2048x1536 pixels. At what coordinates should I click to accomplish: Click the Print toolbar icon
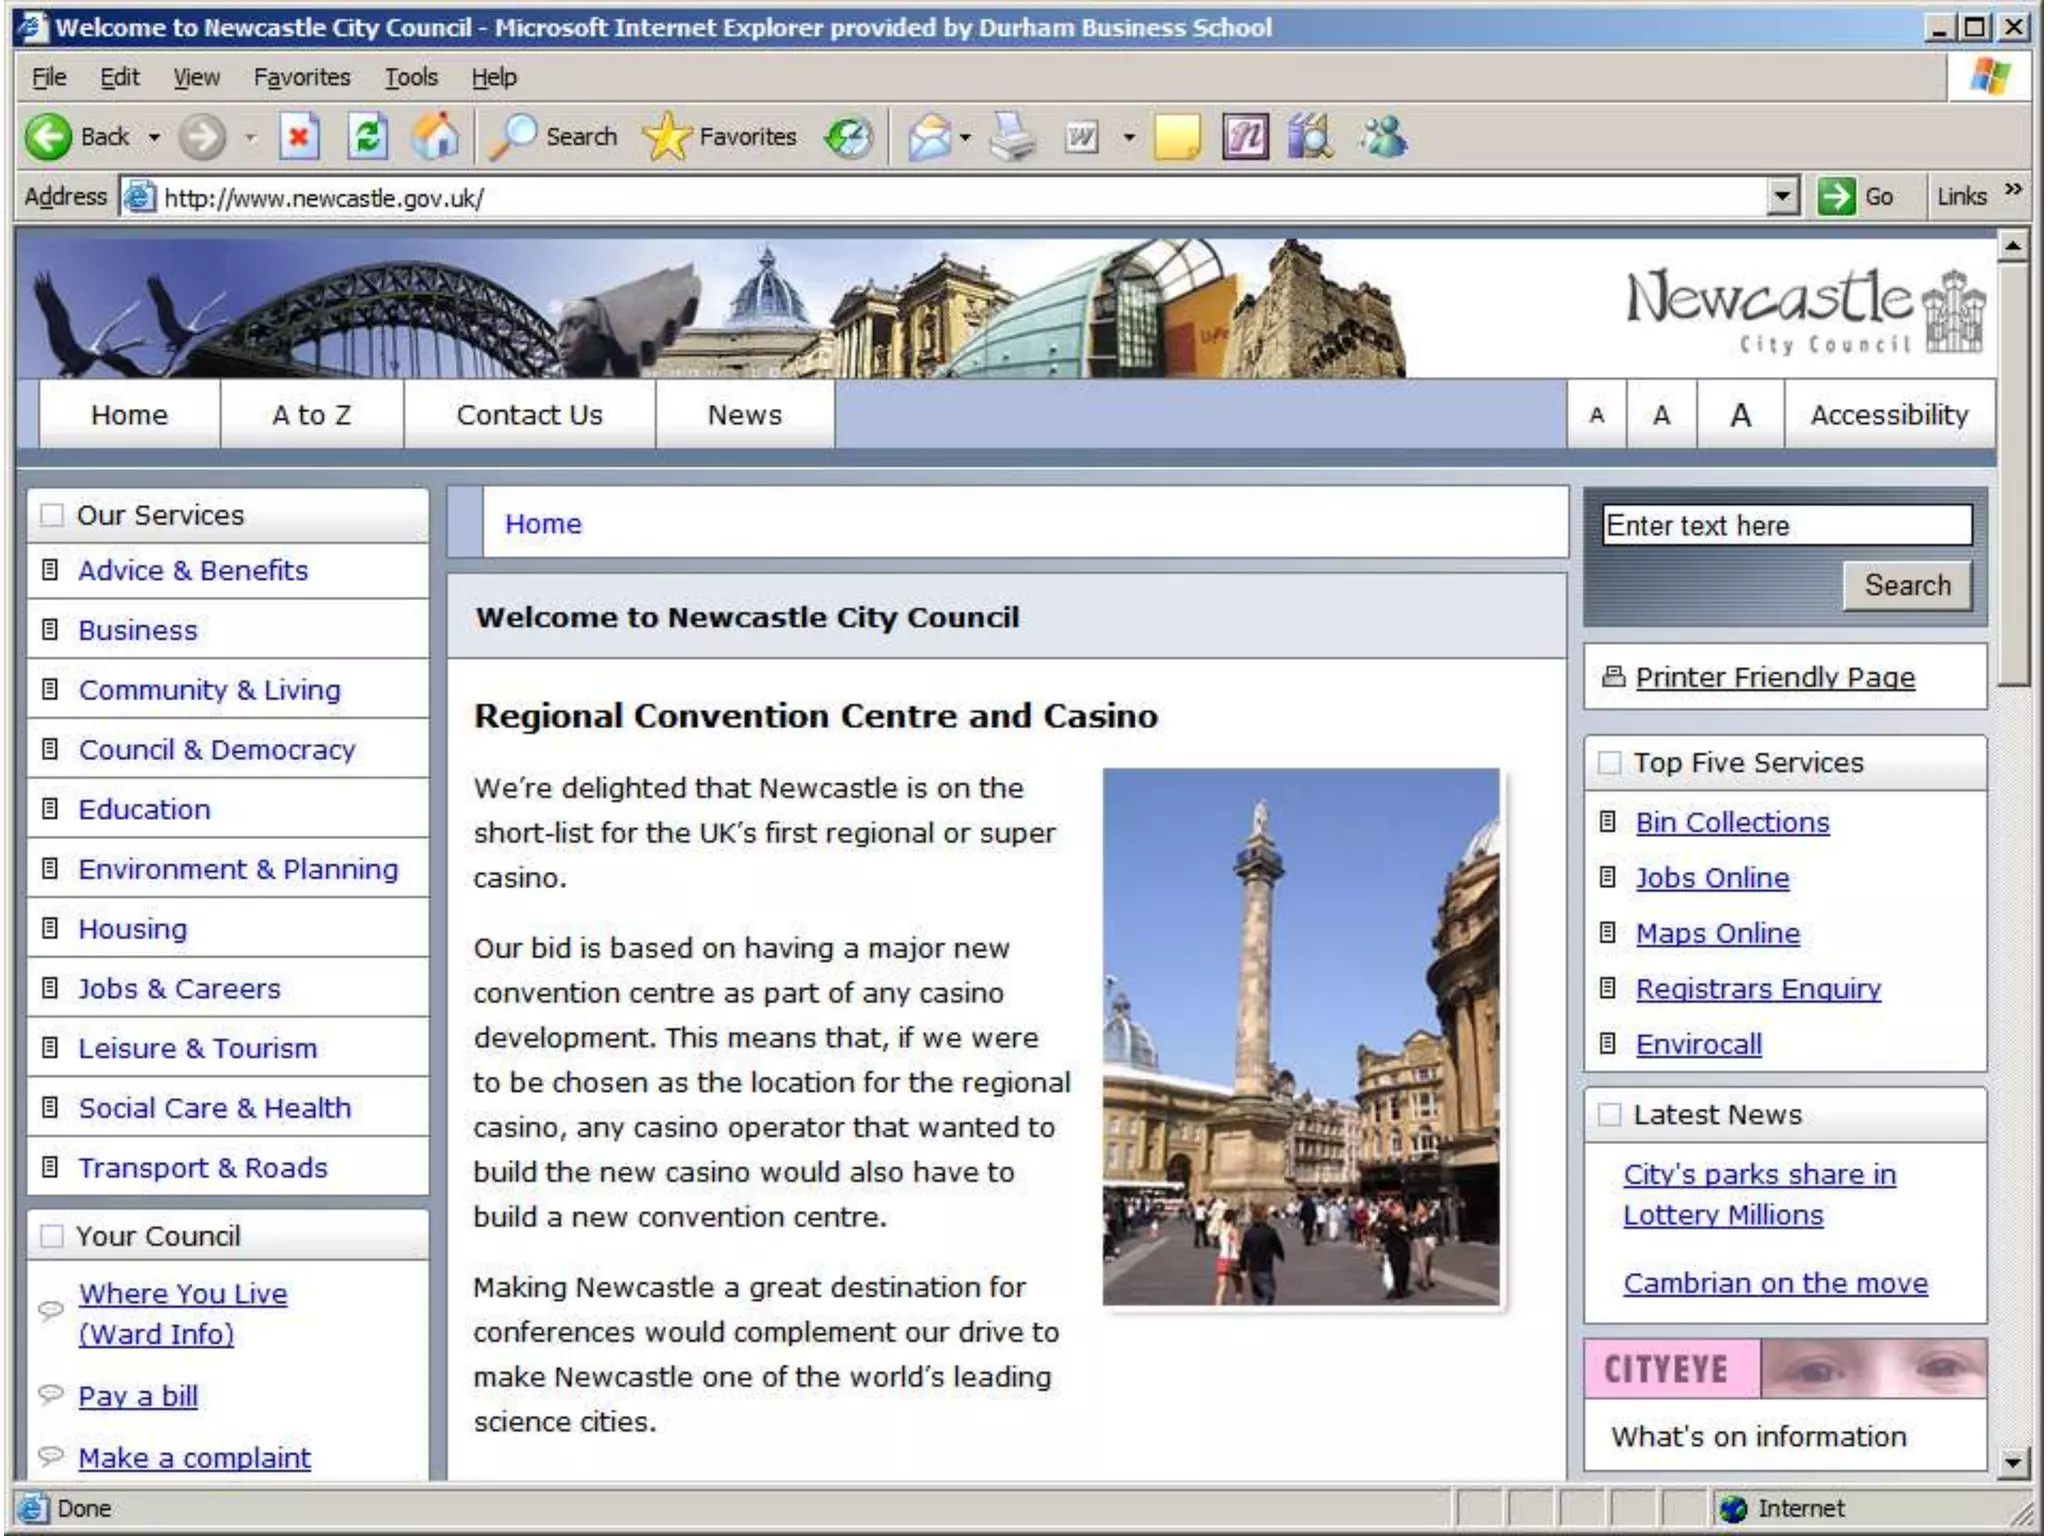[1012, 137]
